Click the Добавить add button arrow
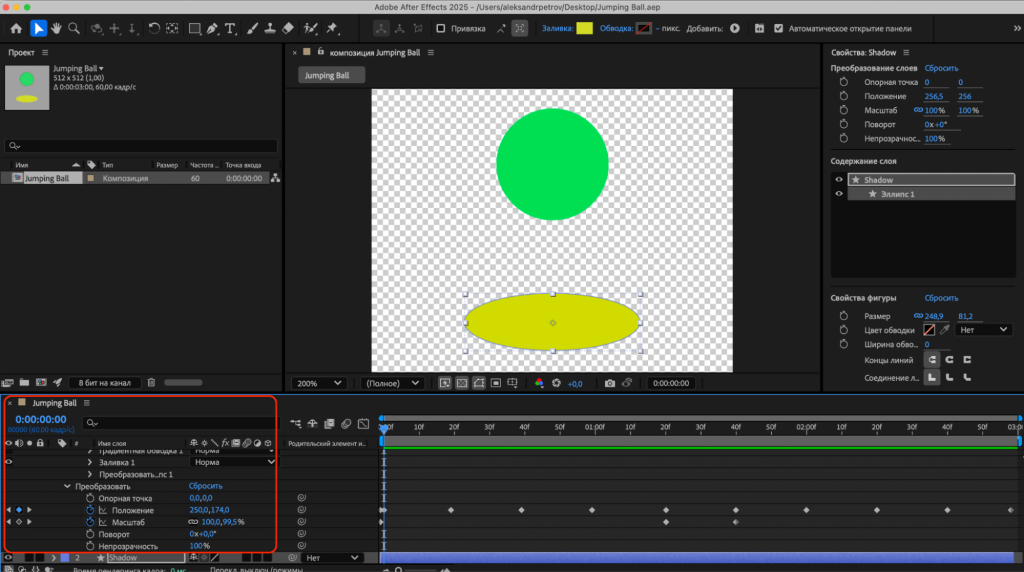This screenshot has width=1024, height=572. (x=735, y=29)
